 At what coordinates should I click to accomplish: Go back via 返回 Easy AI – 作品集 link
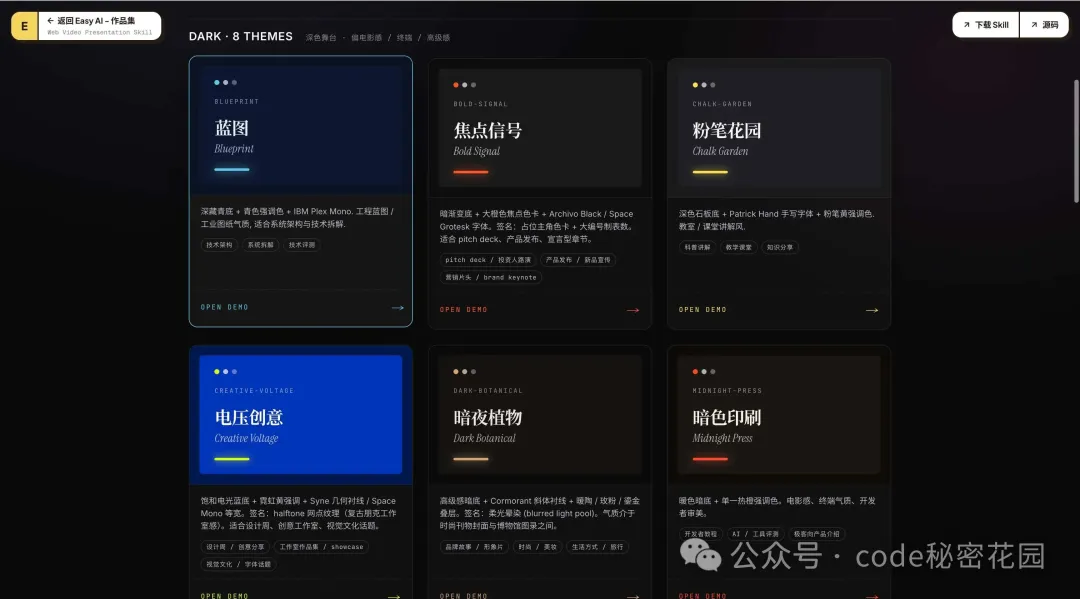point(100,26)
